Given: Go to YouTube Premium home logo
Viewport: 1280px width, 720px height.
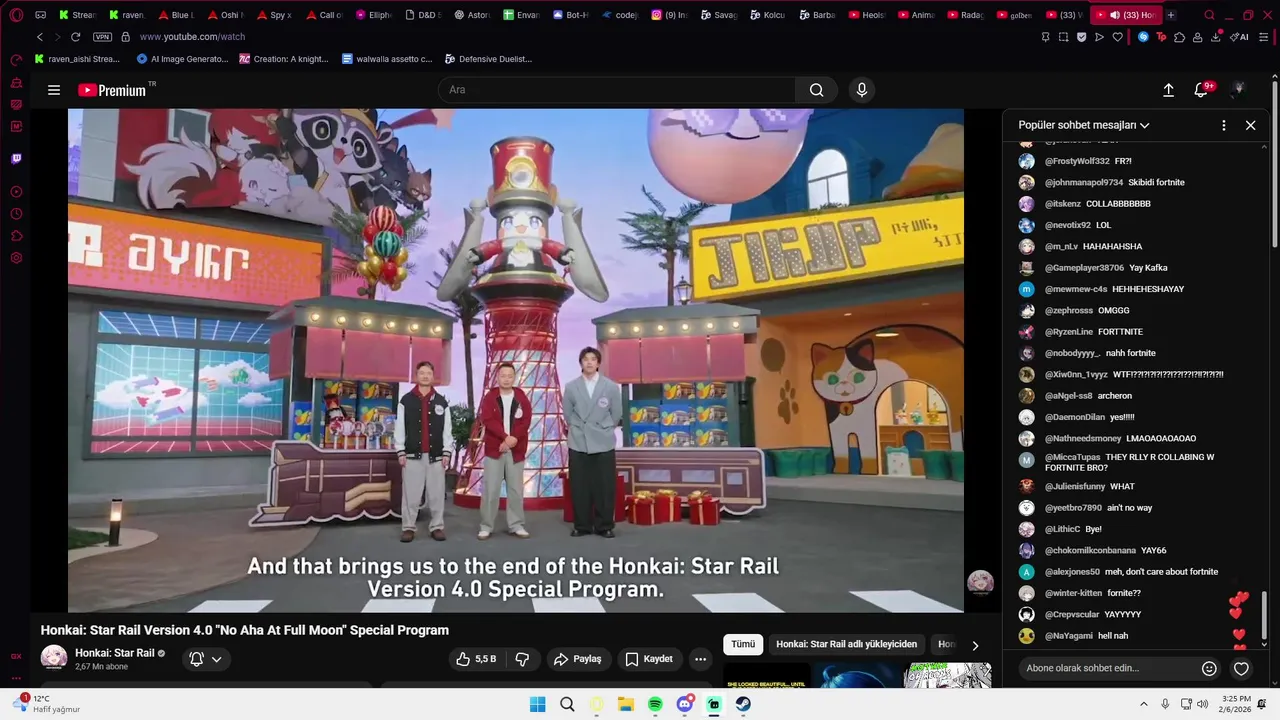Looking at the screenshot, I should pyautogui.click(x=112, y=90).
